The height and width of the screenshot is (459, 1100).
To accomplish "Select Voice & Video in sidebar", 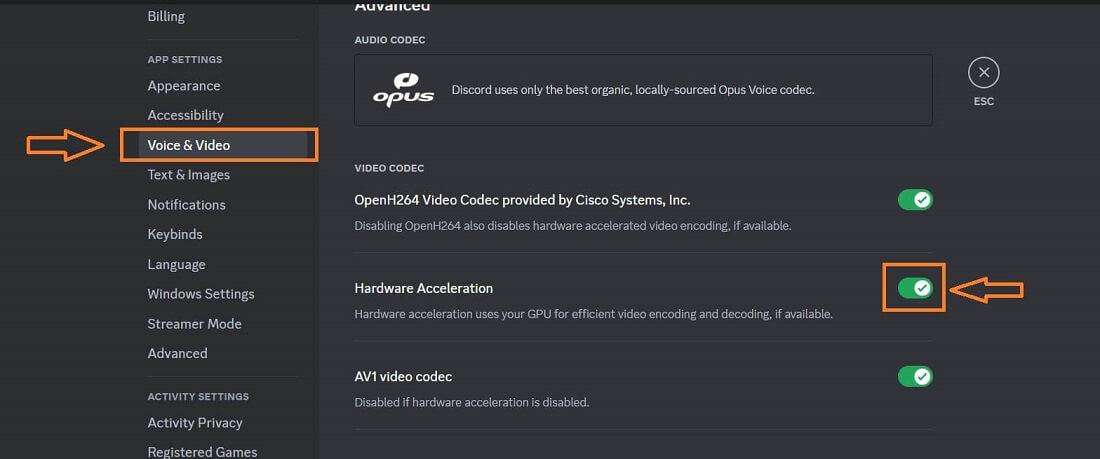I will 189,145.
